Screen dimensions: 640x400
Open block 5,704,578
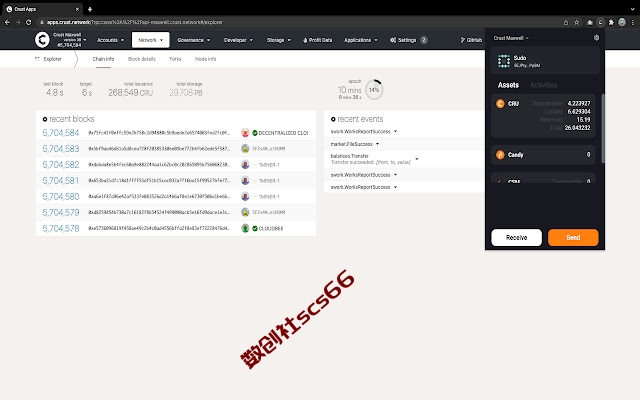61,228
